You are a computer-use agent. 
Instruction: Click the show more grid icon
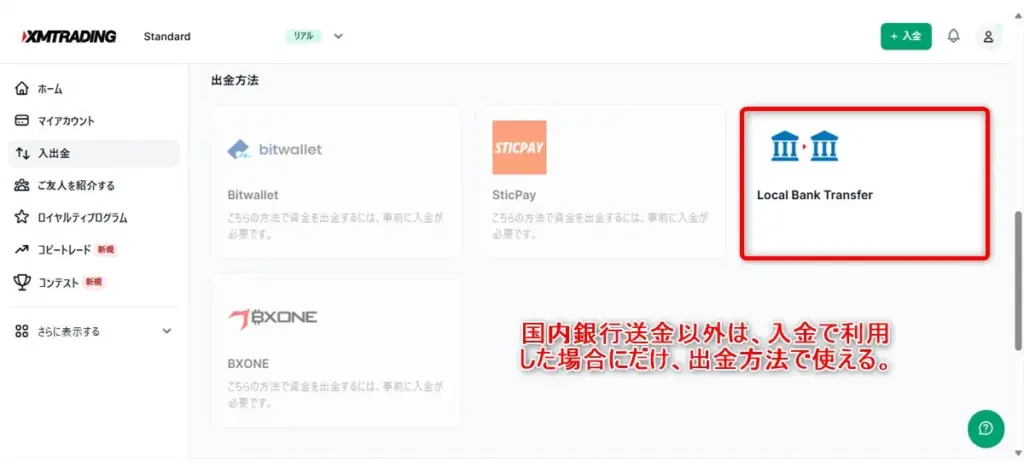tap(22, 331)
